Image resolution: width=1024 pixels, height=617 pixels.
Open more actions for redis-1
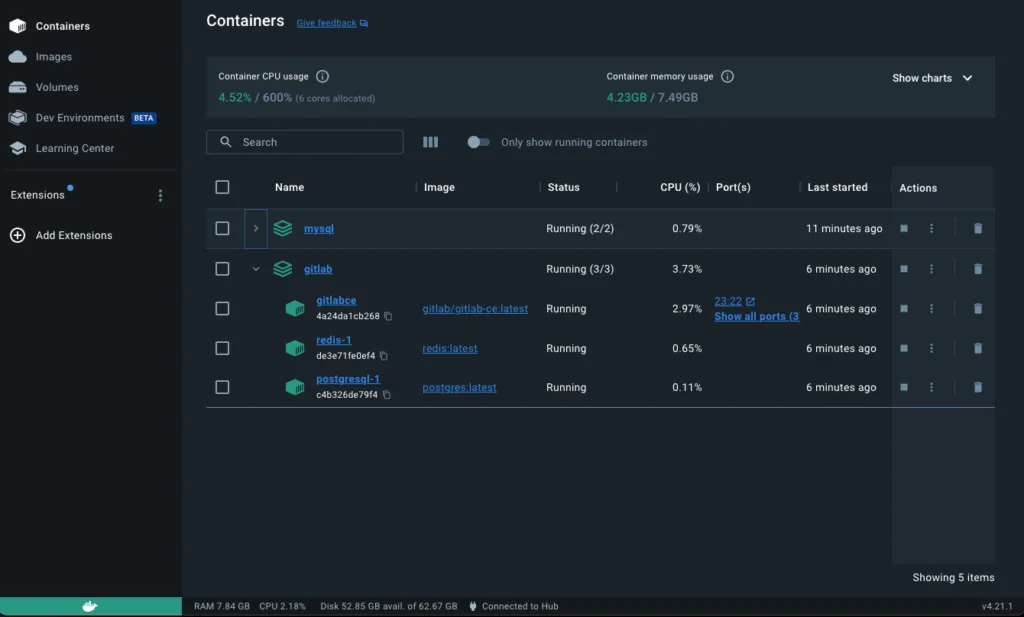(931, 349)
